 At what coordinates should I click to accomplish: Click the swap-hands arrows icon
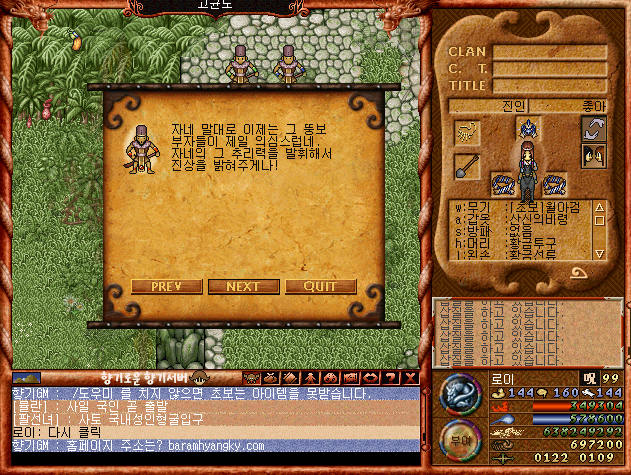pyautogui.click(x=594, y=129)
